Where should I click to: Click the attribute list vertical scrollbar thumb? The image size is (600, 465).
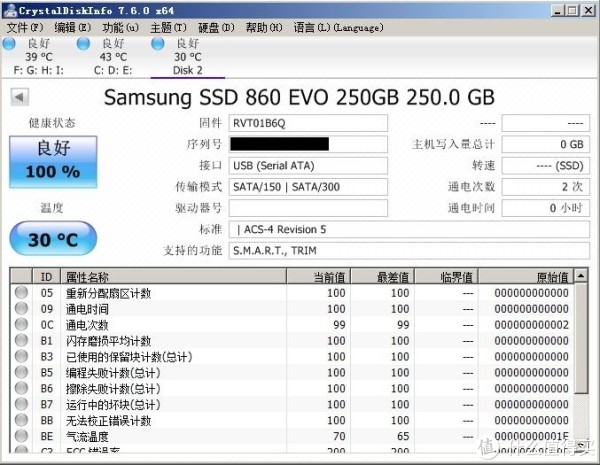[x=581, y=338]
